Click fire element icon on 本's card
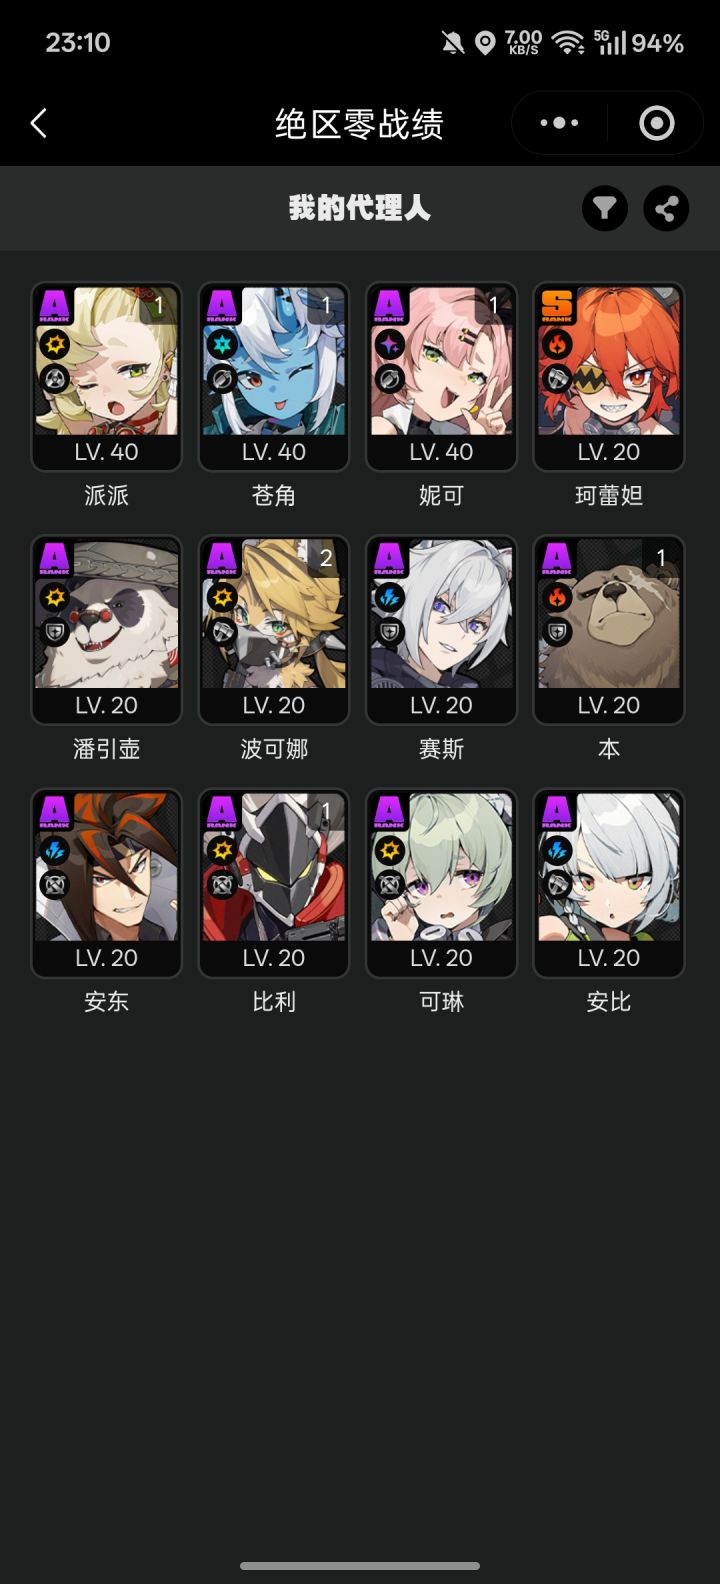Screen dimensions: 720x1584 pos(557,598)
